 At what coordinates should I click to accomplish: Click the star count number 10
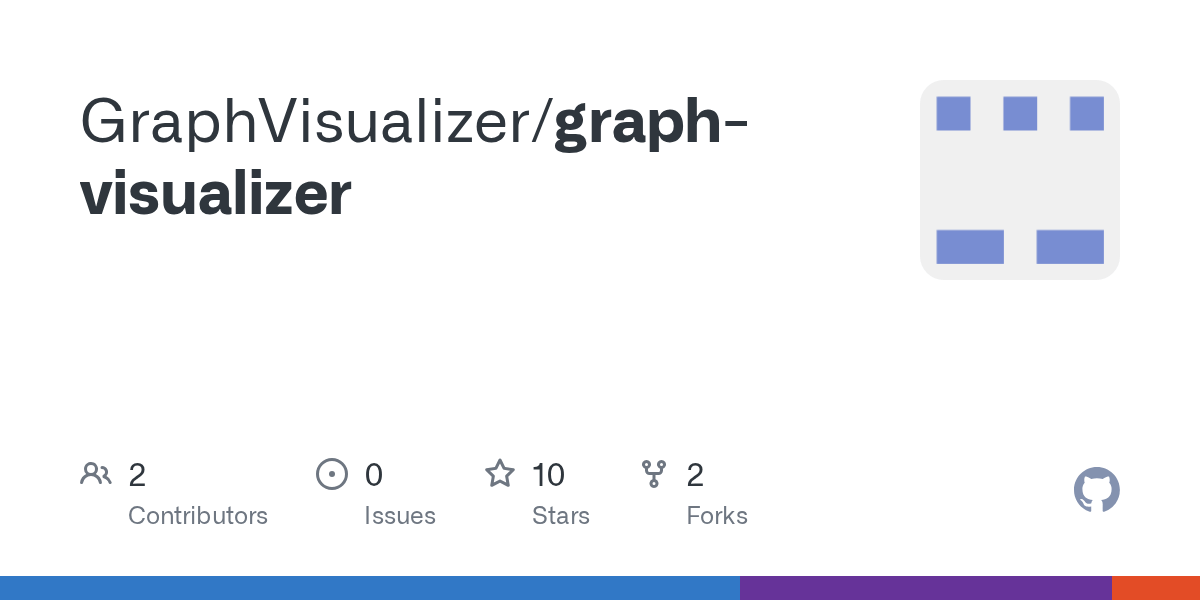[548, 474]
